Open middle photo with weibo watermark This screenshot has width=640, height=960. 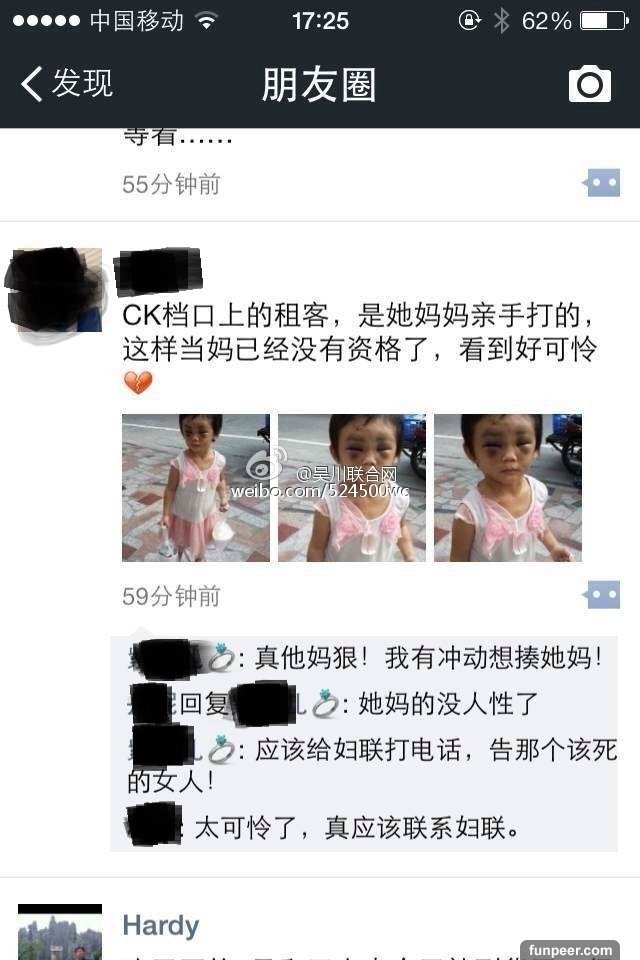click(x=352, y=488)
